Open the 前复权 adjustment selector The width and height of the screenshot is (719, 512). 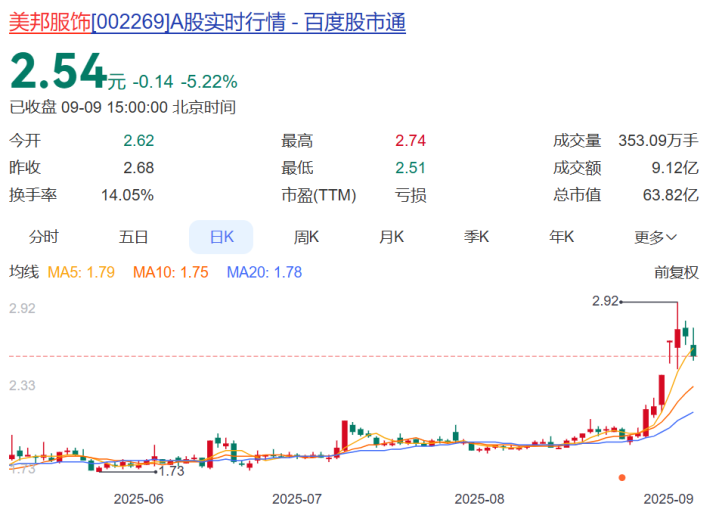tap(676, 272)
